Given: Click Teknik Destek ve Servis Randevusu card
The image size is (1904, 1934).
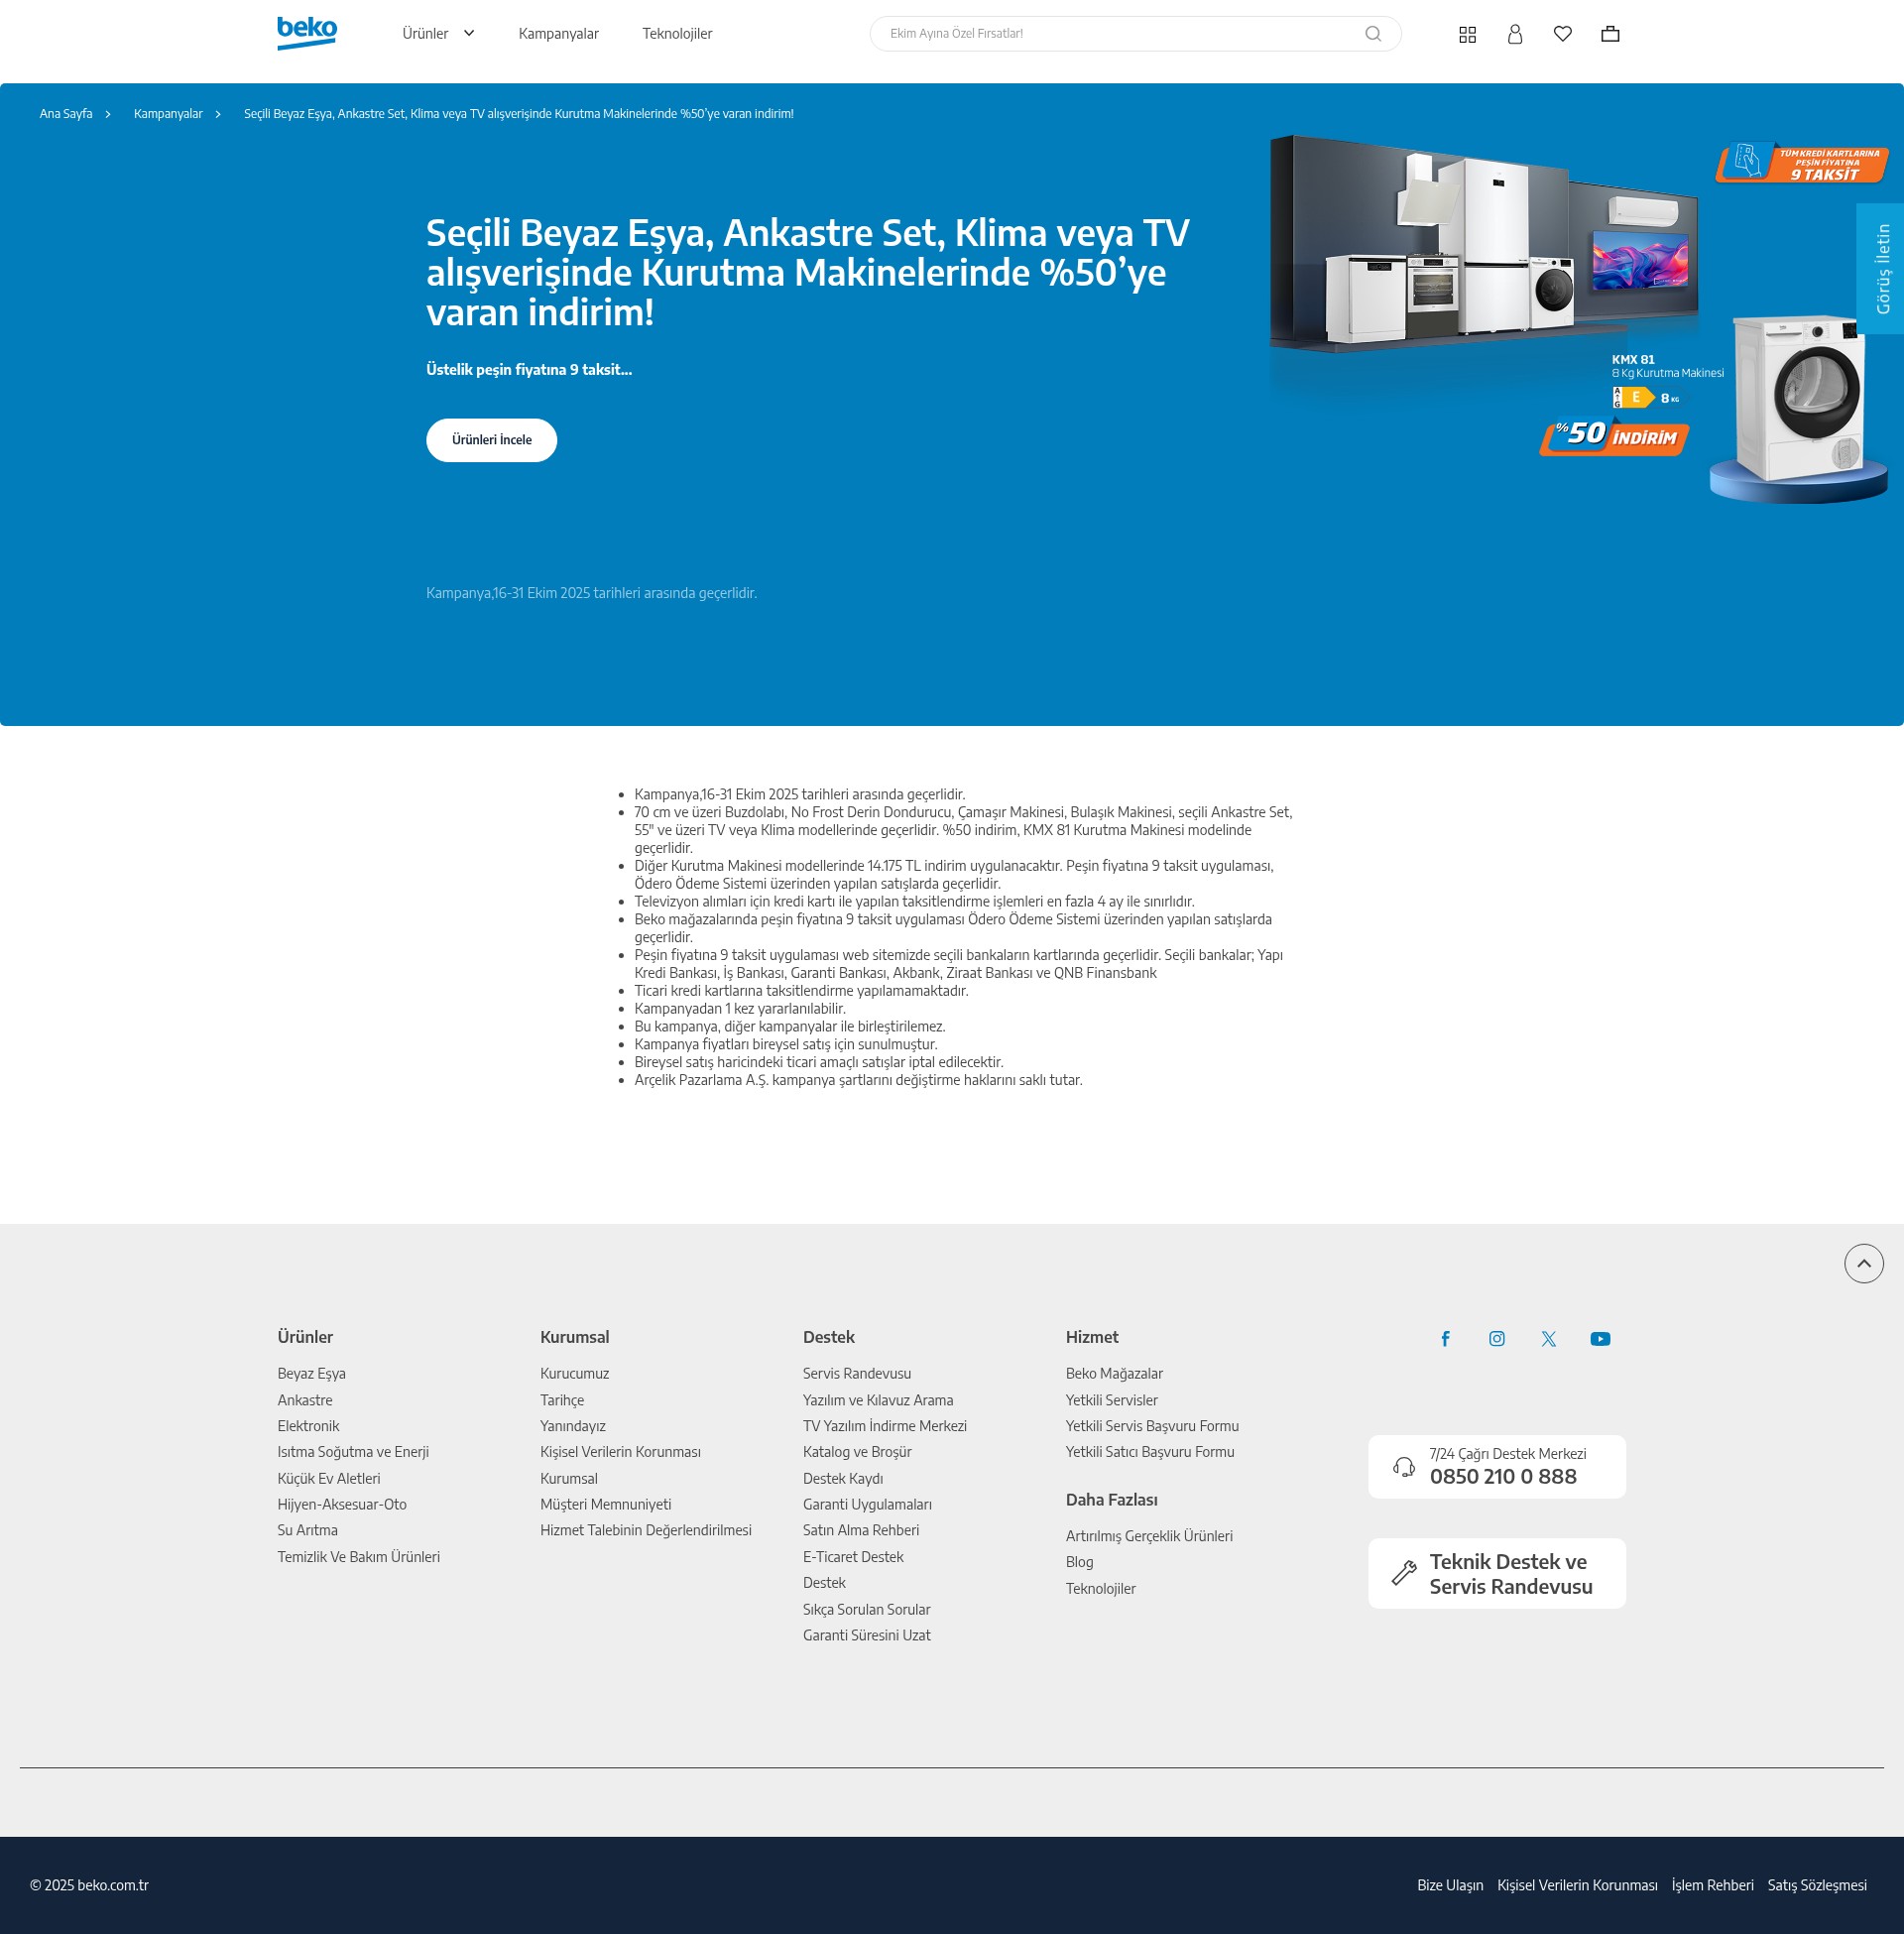Looking at the screenshot, I should click(x=1497, y=1573).
